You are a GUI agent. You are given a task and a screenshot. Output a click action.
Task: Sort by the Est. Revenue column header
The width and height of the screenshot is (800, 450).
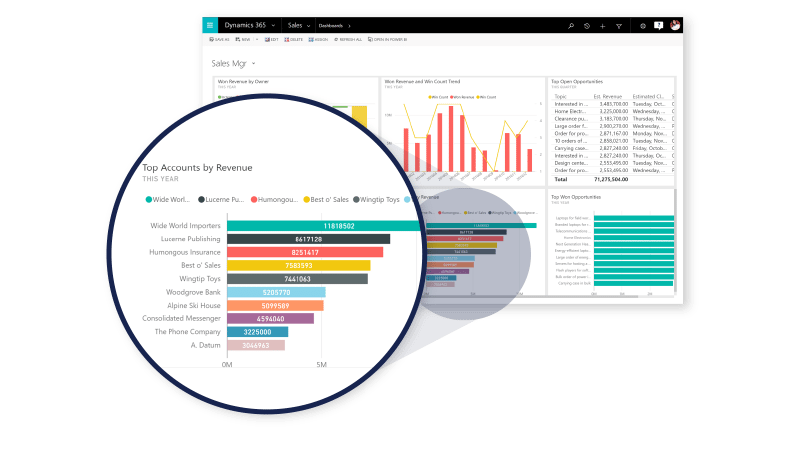pyautogui.click(x=608, y=96)
